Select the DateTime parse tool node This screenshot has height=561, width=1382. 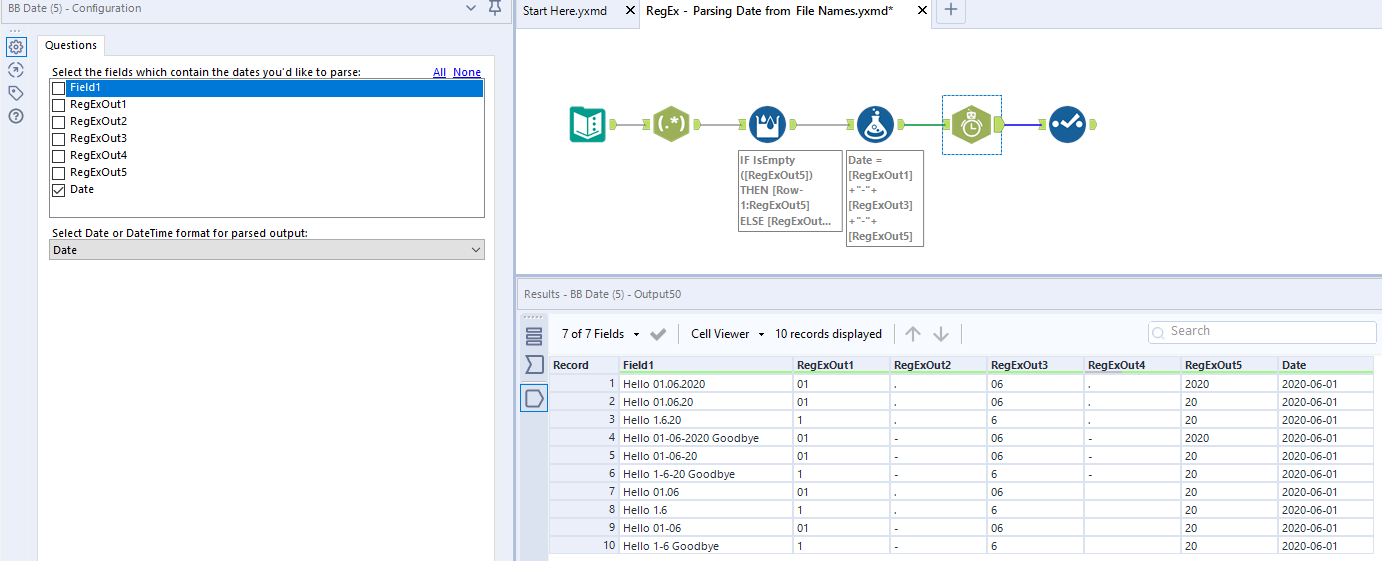971,124
